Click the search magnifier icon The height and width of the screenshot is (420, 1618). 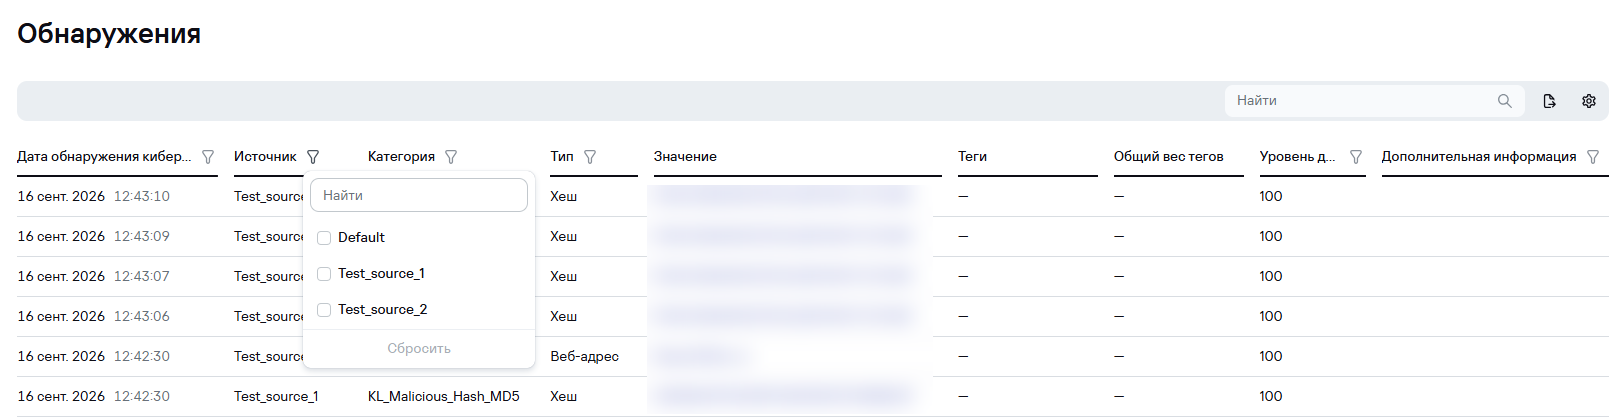click(x=1504, y=101)
